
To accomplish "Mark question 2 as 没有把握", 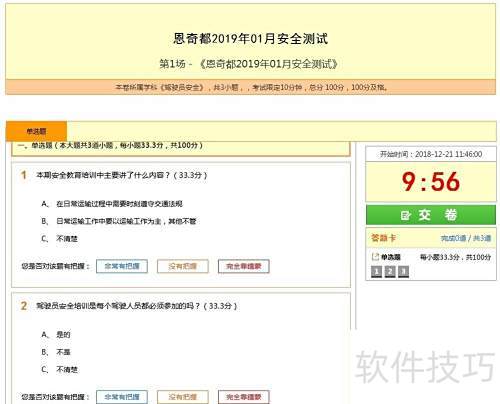I will 183,397.
